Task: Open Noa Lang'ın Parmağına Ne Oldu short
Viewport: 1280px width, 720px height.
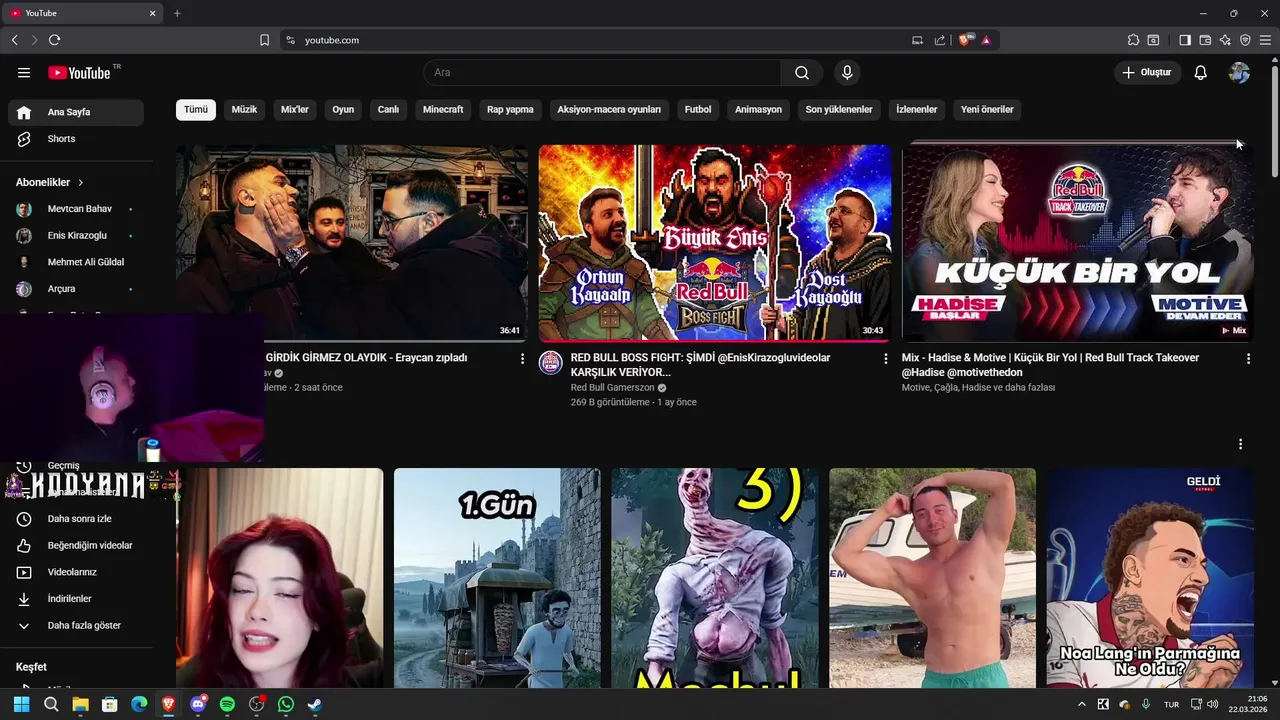Action: pos(1150,578)
